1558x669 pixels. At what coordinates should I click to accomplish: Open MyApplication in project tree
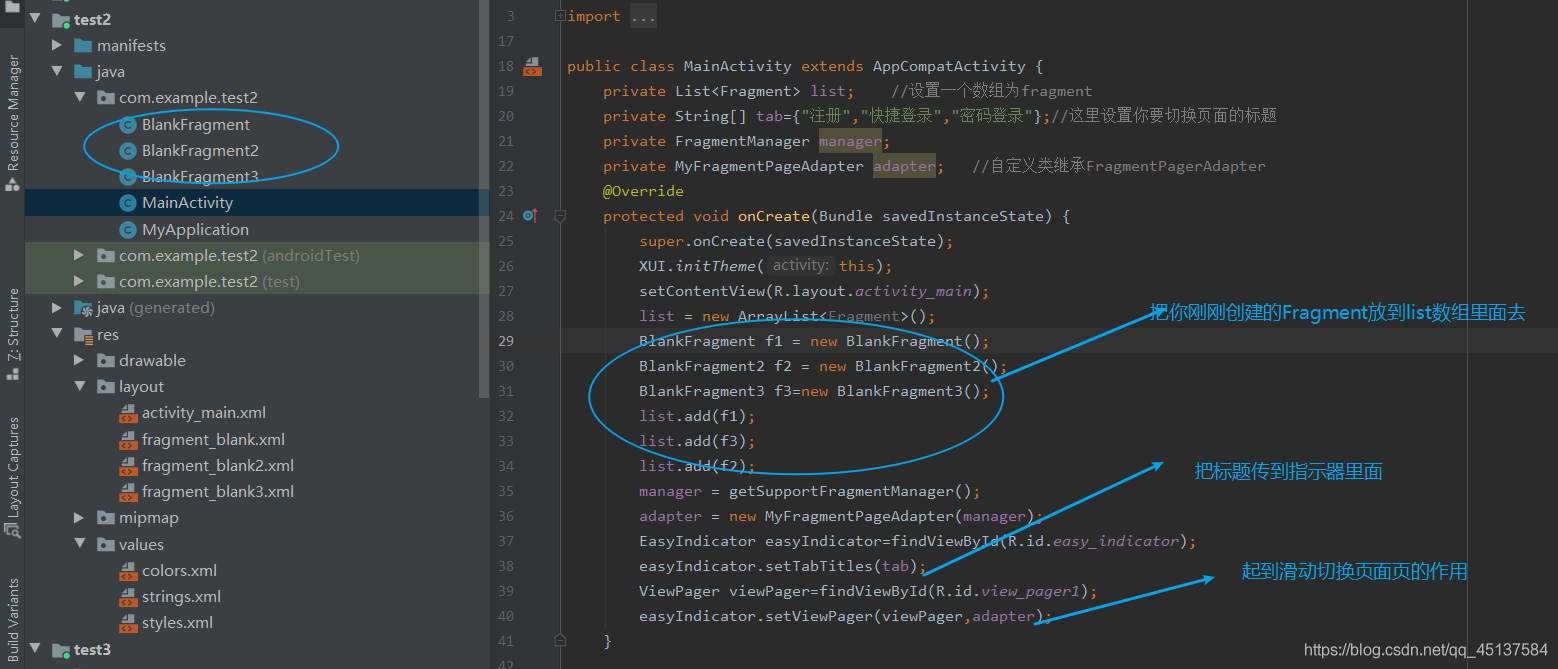(x=195, y=230)
